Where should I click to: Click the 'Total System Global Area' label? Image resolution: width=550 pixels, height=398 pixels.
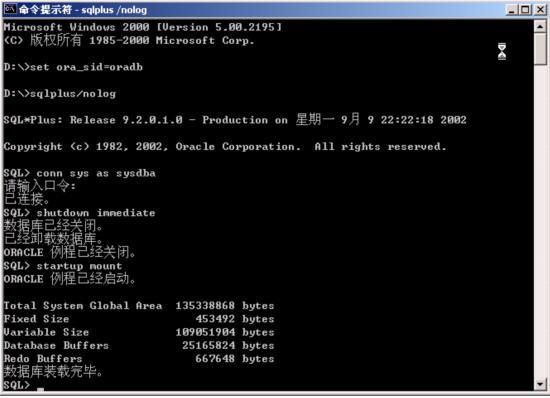tap(83, 305)
